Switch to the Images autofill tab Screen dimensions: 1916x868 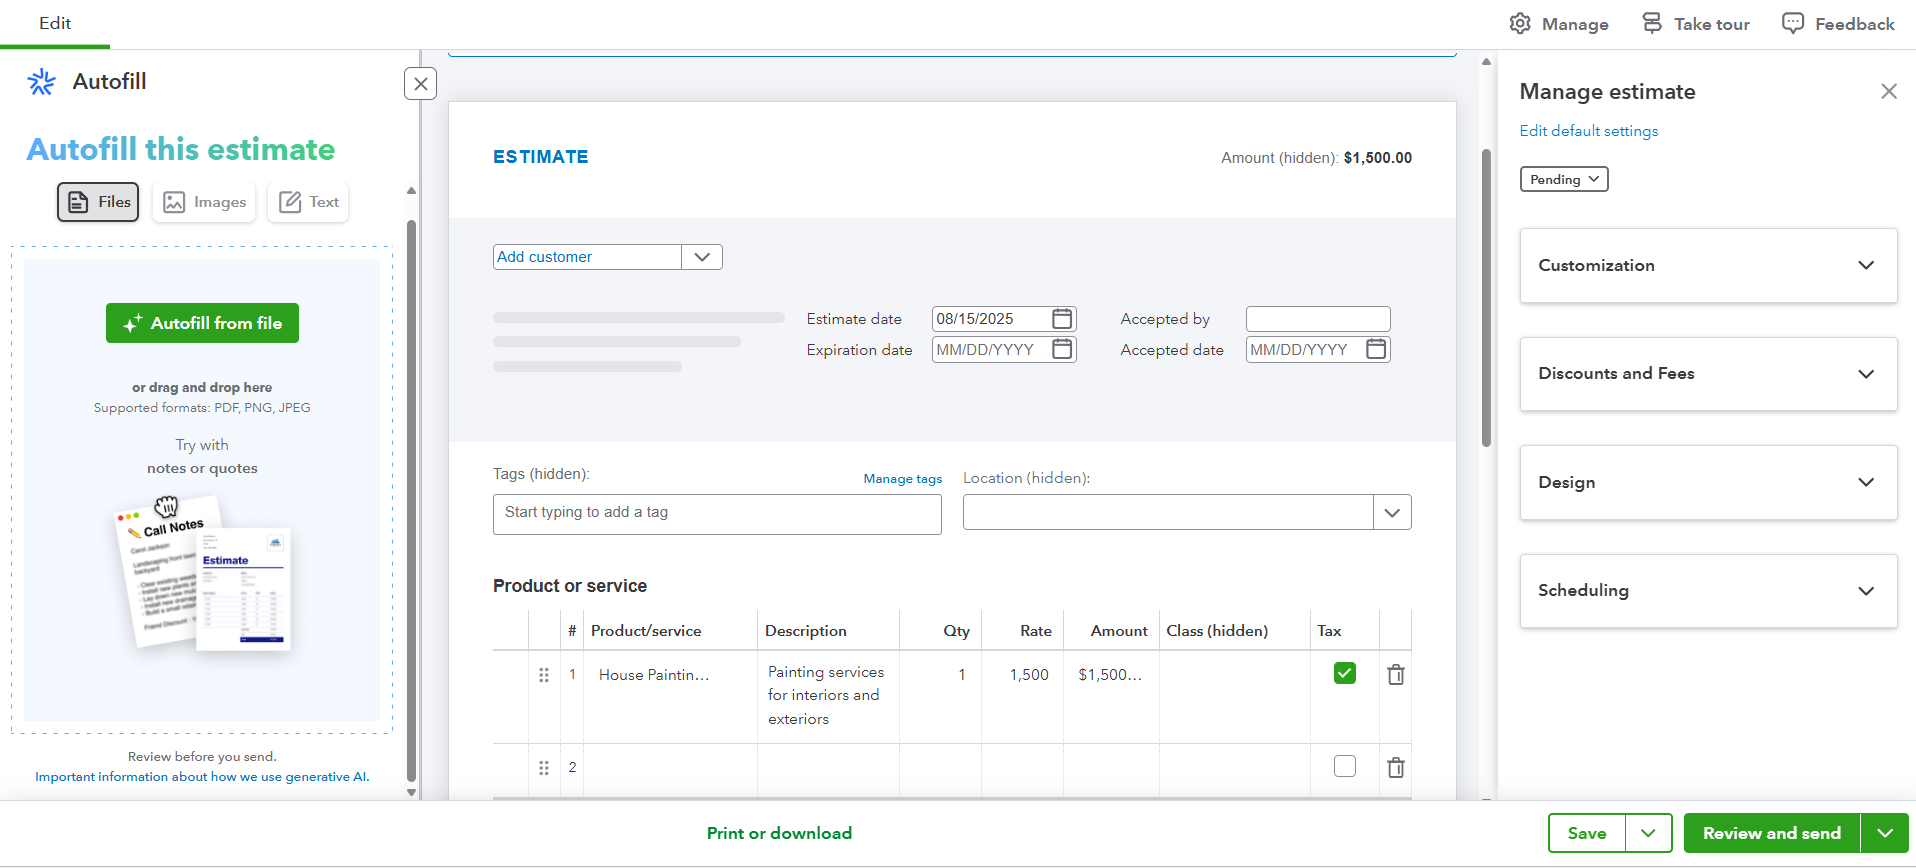click(204, 202)
